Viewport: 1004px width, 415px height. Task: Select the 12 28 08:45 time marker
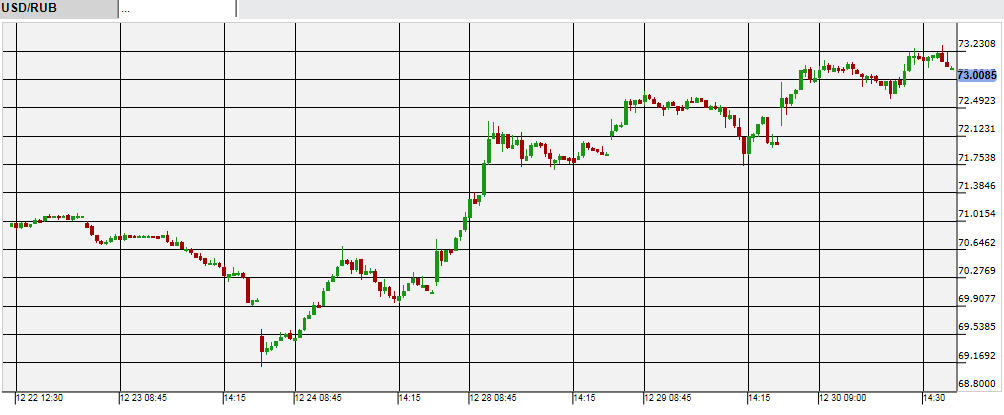coord(494,398)
